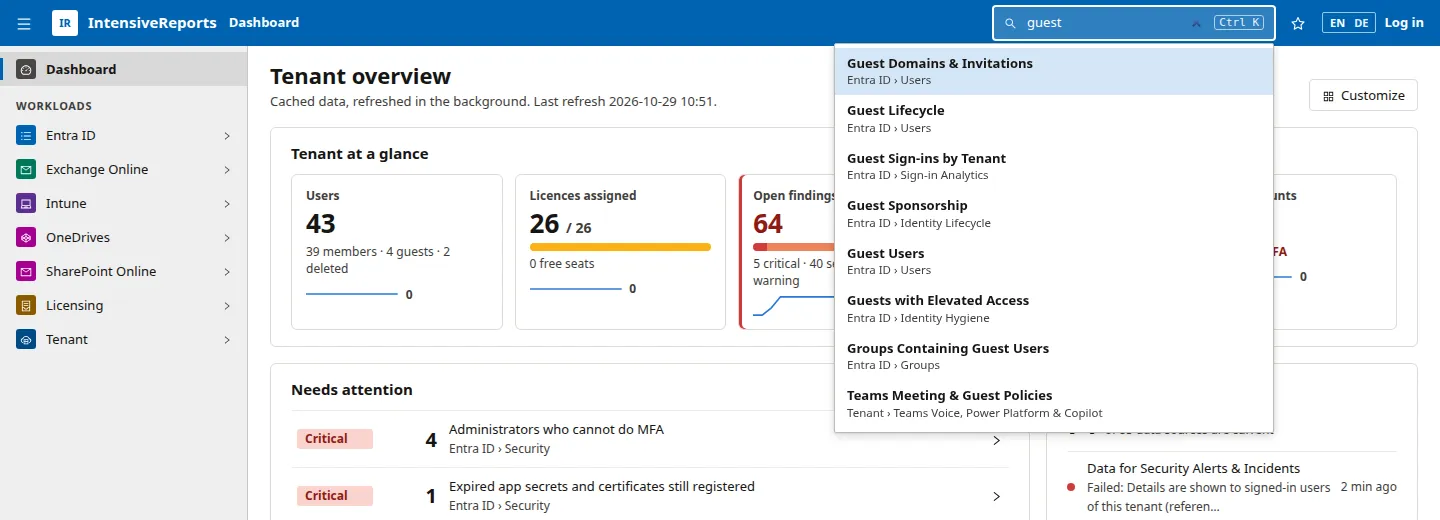This screenshot has width=1440, height=520.
Task: Click the grid icon inside Customize
Action: coord(1328,96)
